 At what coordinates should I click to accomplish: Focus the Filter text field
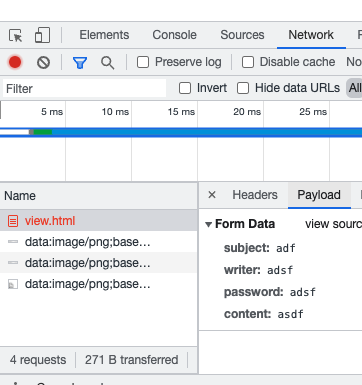pyautogui.click(x=85, y=89)
